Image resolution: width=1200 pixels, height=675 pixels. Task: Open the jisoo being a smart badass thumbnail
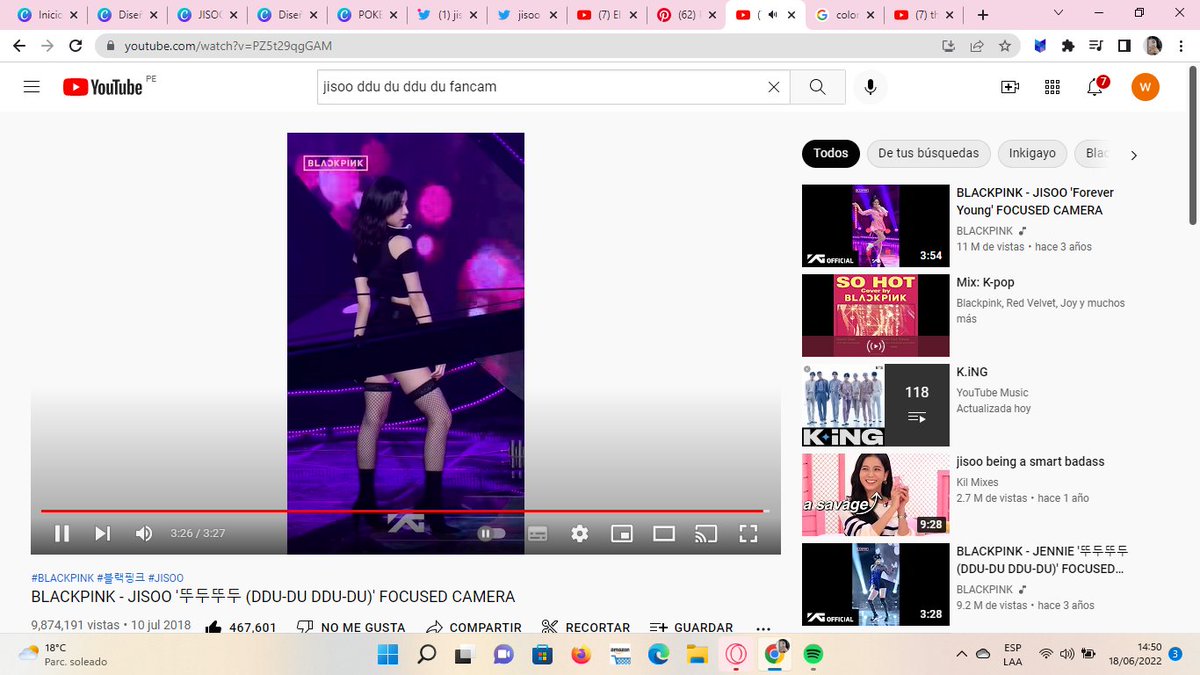[875, 494]
